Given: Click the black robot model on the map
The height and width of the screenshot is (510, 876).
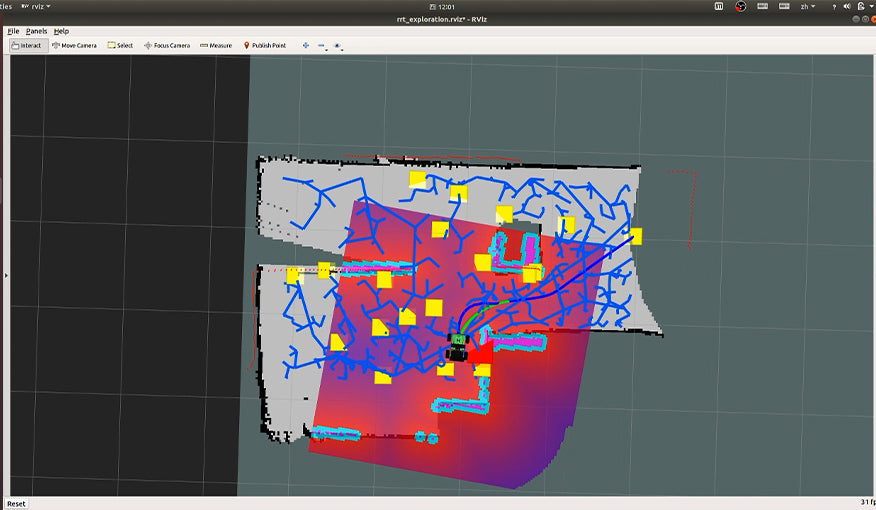Looking at the screenshot, I should 457,347.
